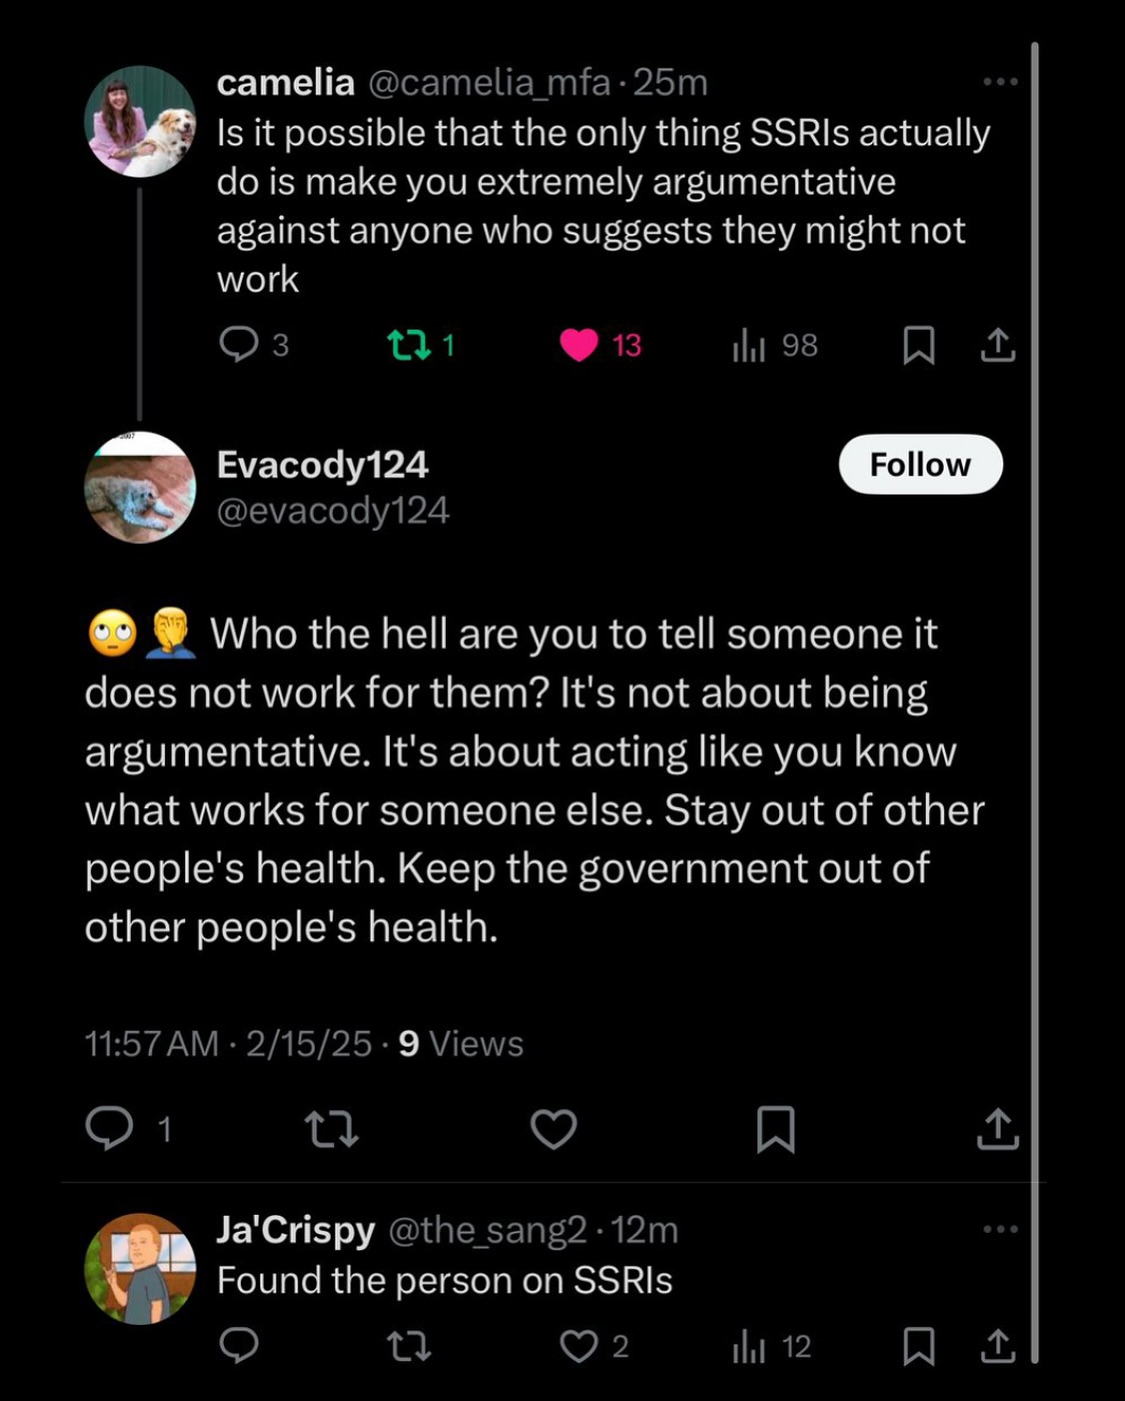Viewport: 1125px width, 1401px height.
Task: Unlike camelia's tweet with pink heart
Action: coord(579,345)
